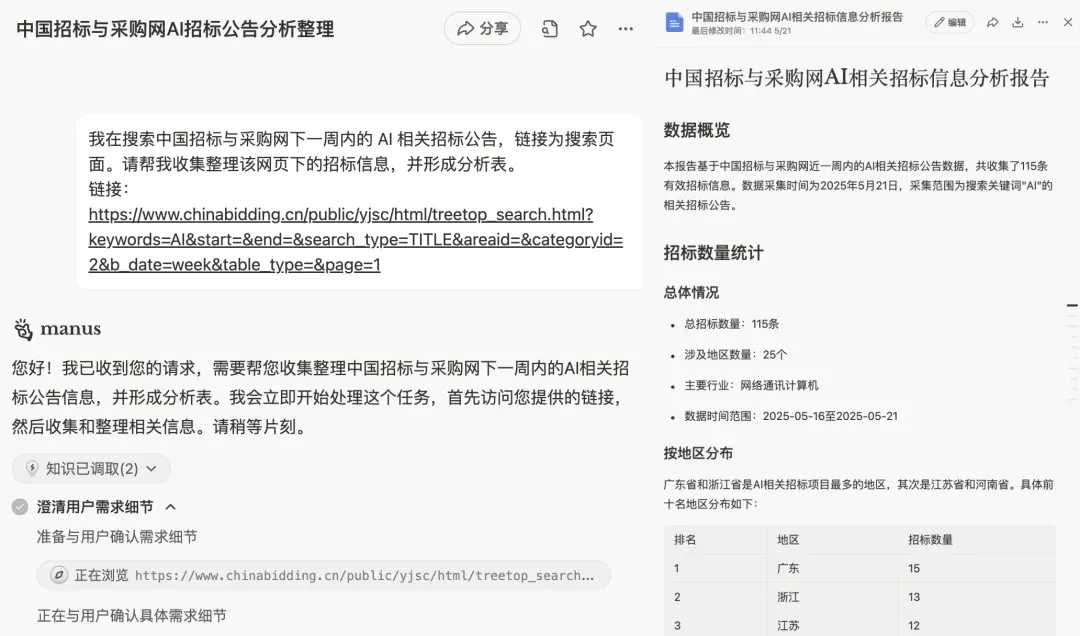The image size is (1080, 636).
Task: Star the conversation using the star icon
Action: pyautogui.click(x=588, y=29)
